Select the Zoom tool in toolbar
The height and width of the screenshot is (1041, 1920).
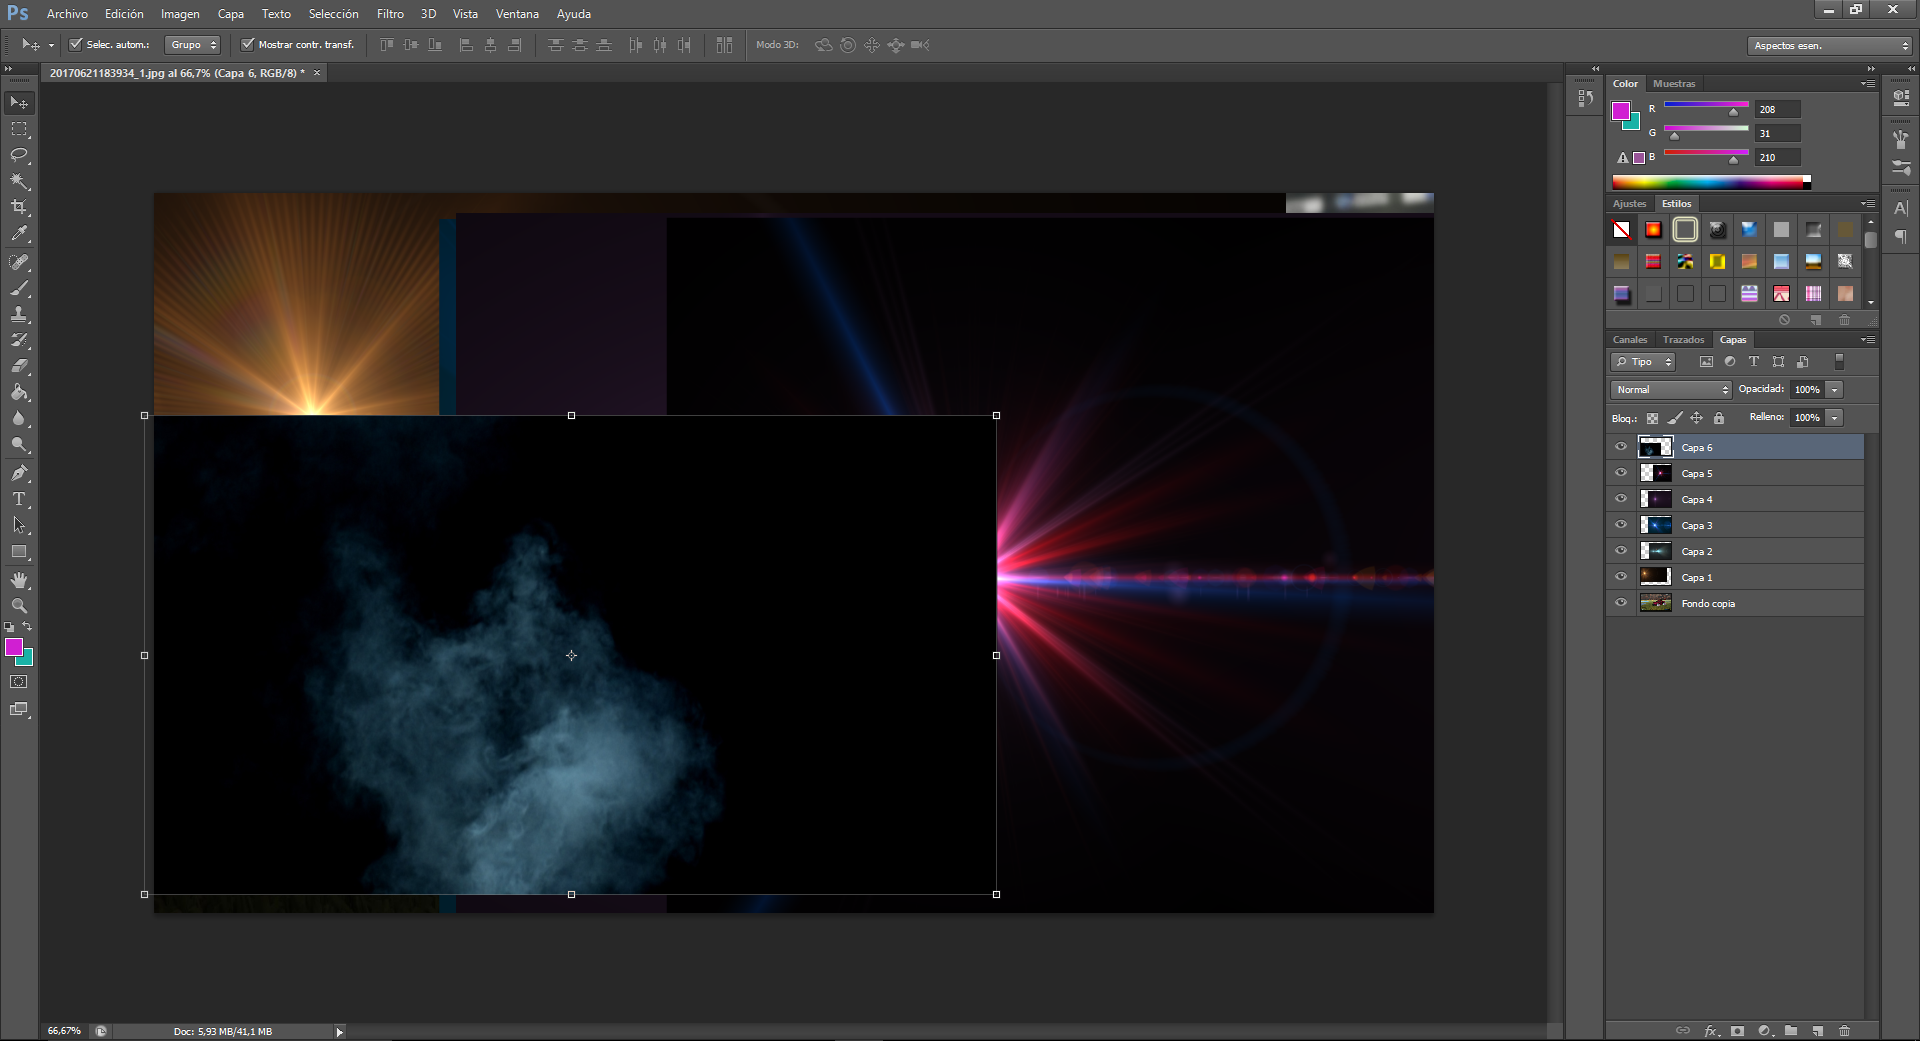coord(19,606)
